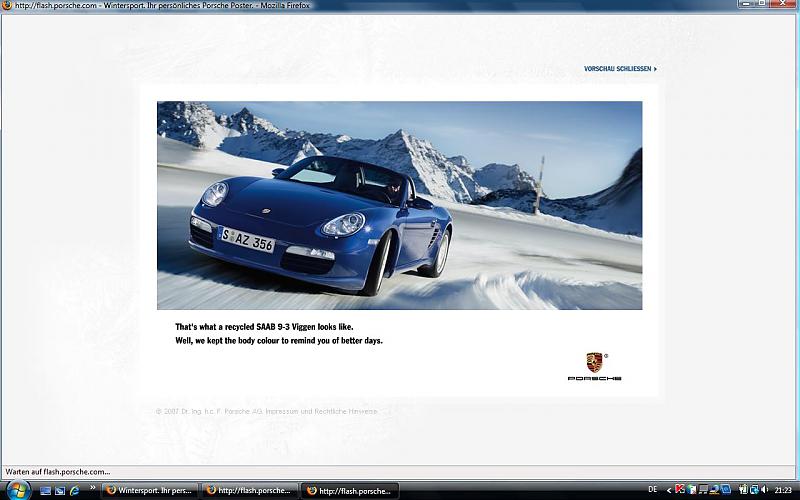Click the VORSCHAU SCHLIESSEN link
The image size is (800, 500).
[x=620, y=68]
